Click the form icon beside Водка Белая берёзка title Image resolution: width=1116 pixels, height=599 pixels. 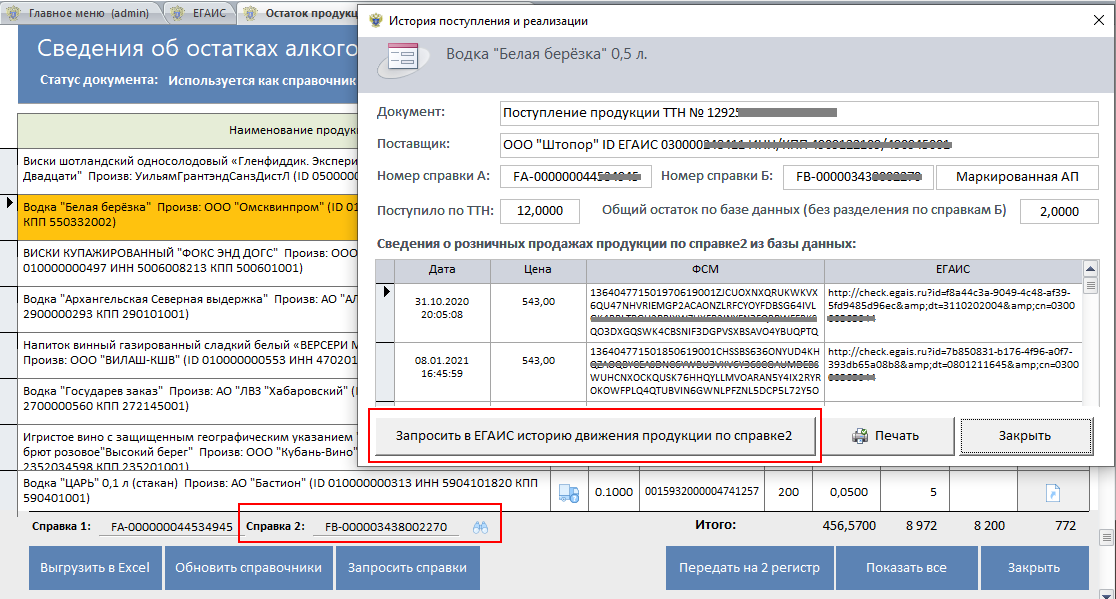(x=401, y=61)
